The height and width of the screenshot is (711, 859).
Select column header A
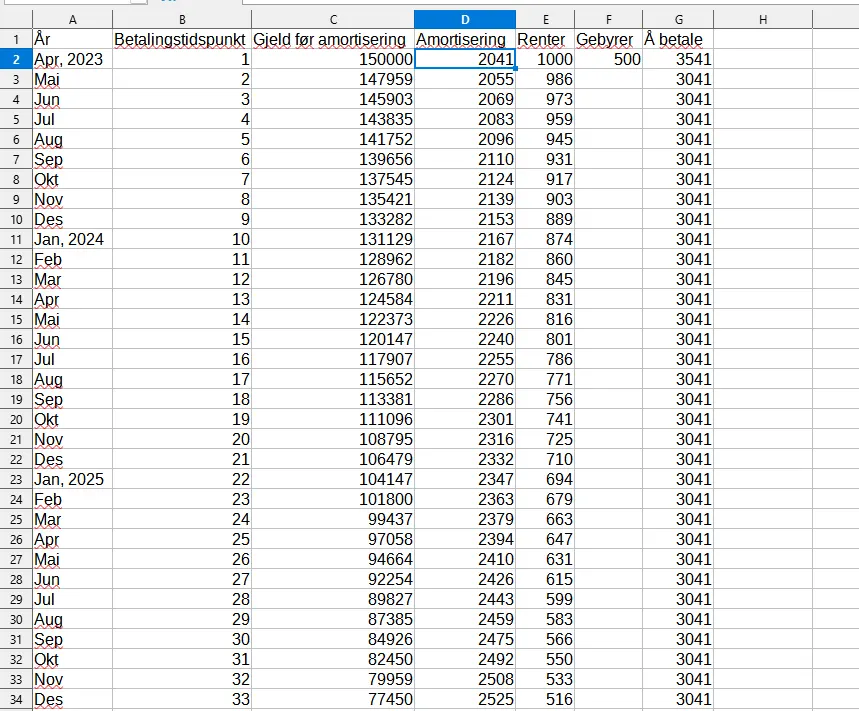[x=72, y=20]
